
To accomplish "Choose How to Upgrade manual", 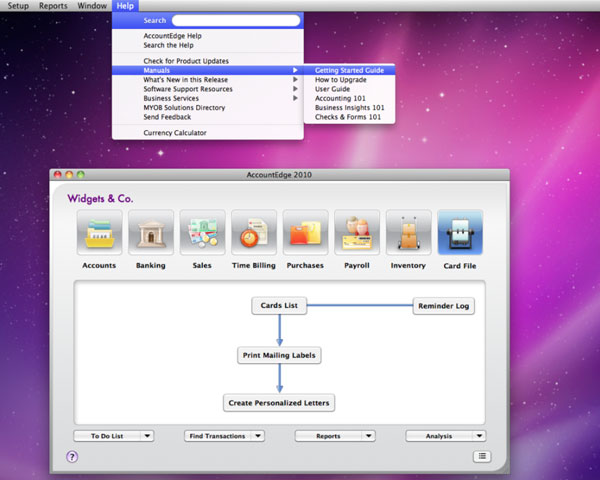I will pyautogui.click(x=349, y=80).
